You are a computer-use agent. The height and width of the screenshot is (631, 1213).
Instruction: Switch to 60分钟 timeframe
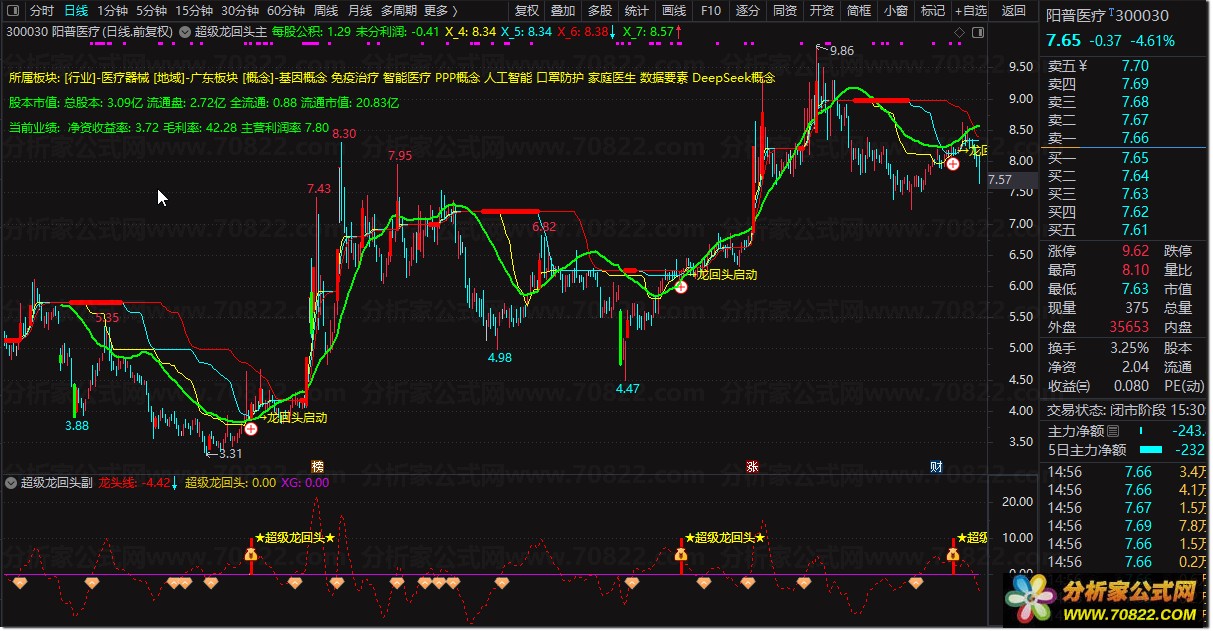(286, 11)
